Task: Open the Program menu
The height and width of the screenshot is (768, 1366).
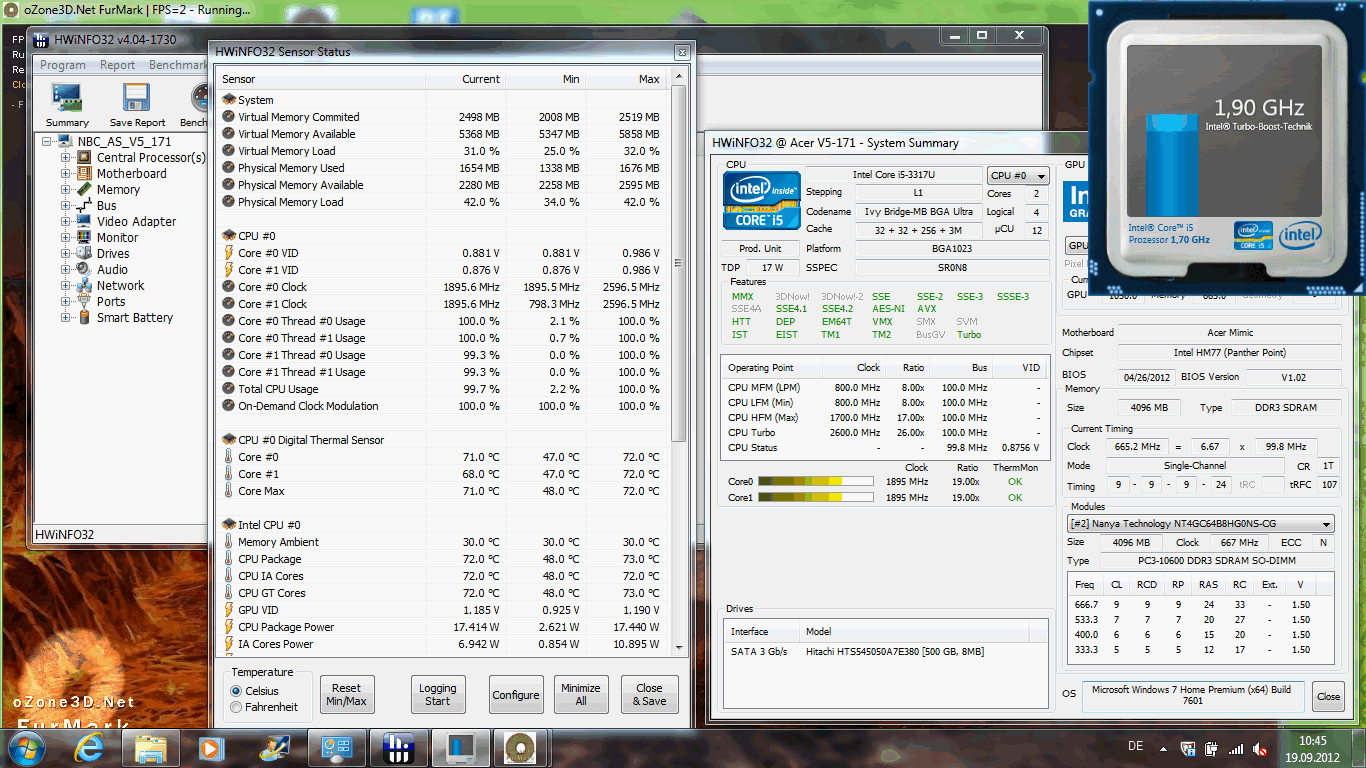Action: click(63, 65)
